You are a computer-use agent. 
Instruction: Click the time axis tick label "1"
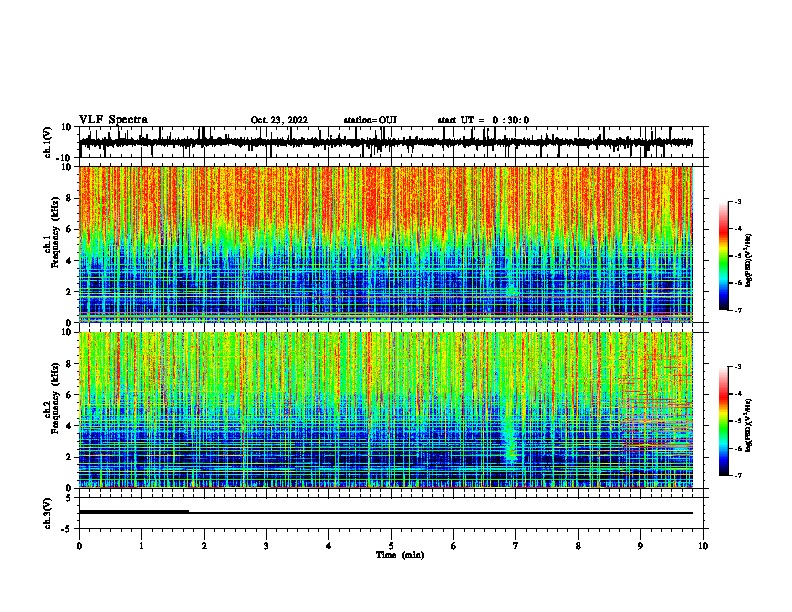tap(141, 545)
